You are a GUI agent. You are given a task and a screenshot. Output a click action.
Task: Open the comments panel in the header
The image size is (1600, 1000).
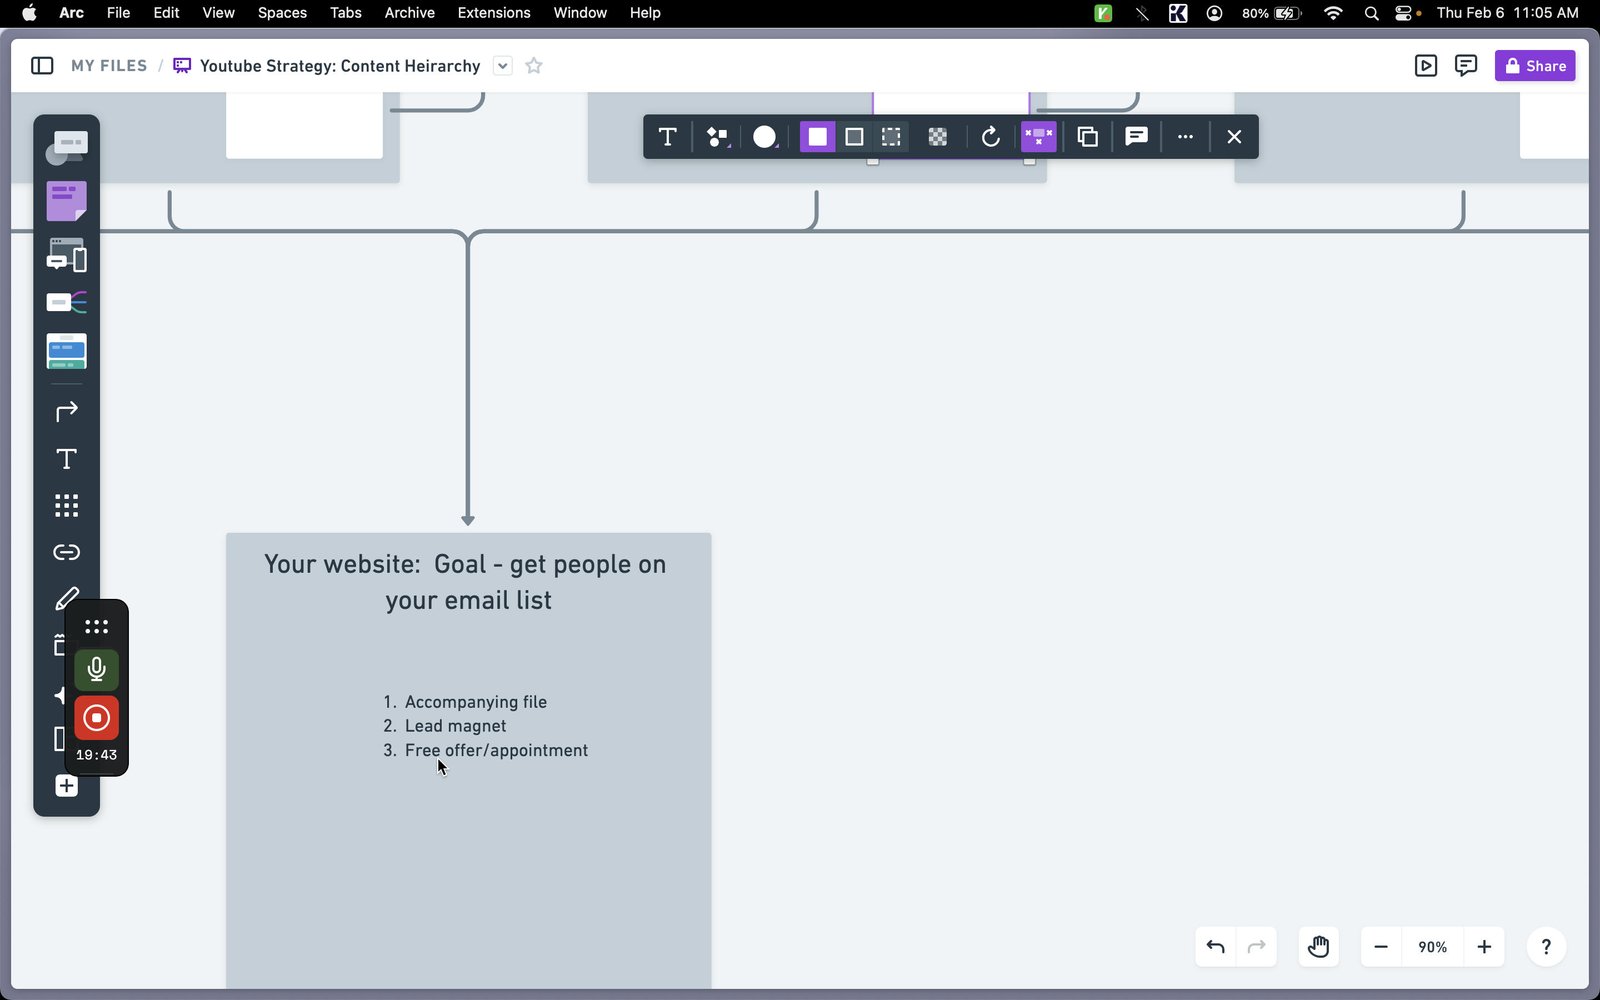pos(1466,66)
